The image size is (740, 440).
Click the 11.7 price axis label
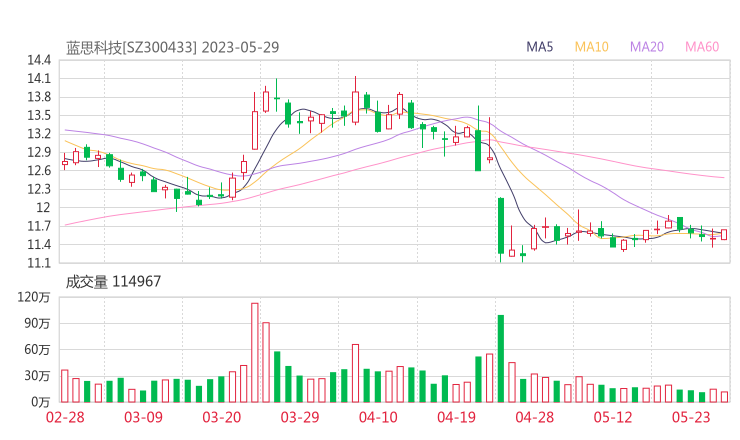tap(39, 226)
